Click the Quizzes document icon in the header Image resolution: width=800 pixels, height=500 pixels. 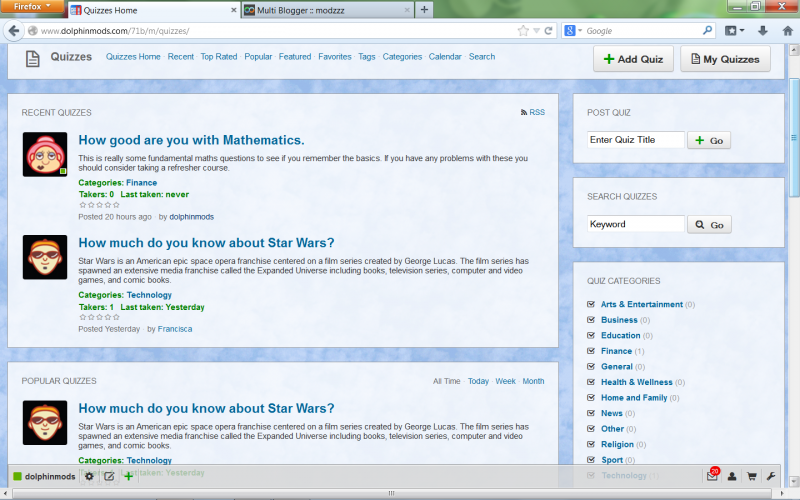(33, 59)
